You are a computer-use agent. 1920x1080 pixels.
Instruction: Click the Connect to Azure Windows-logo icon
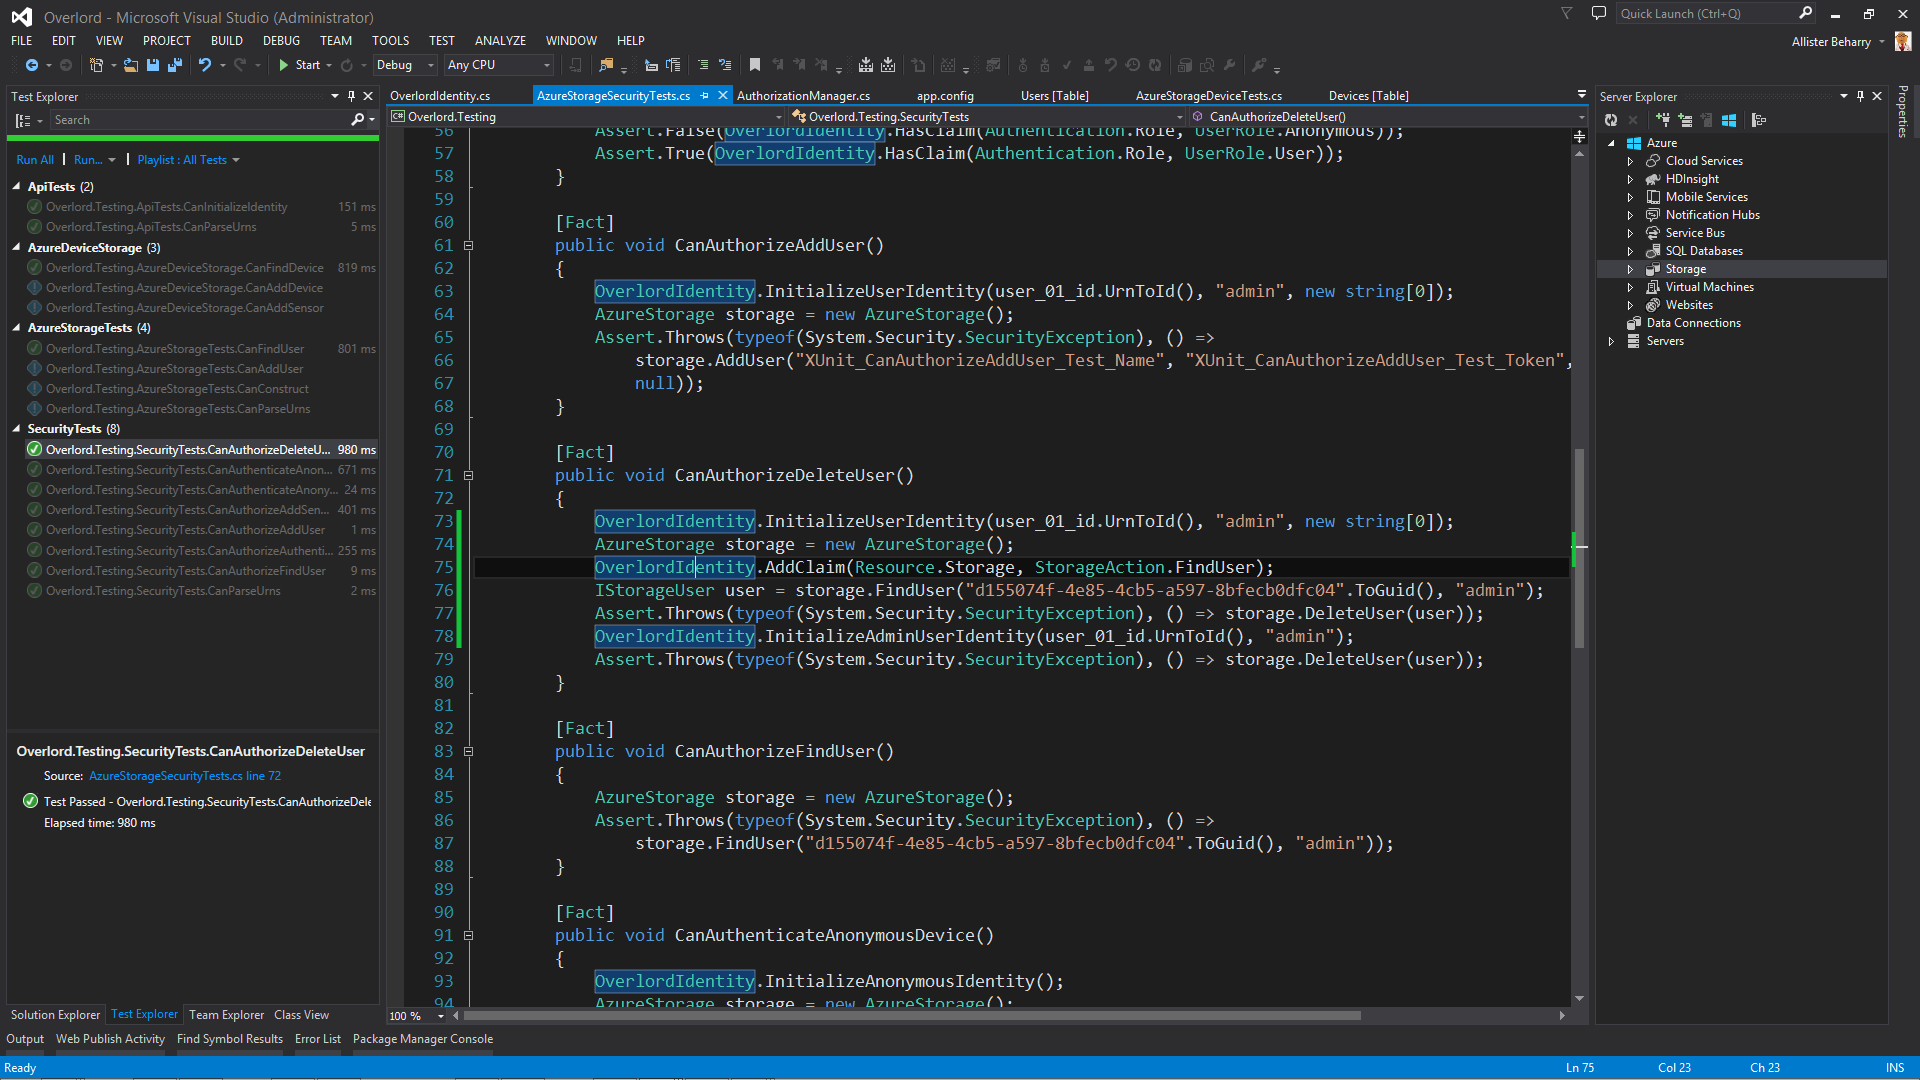click(x=1729, y=120)
